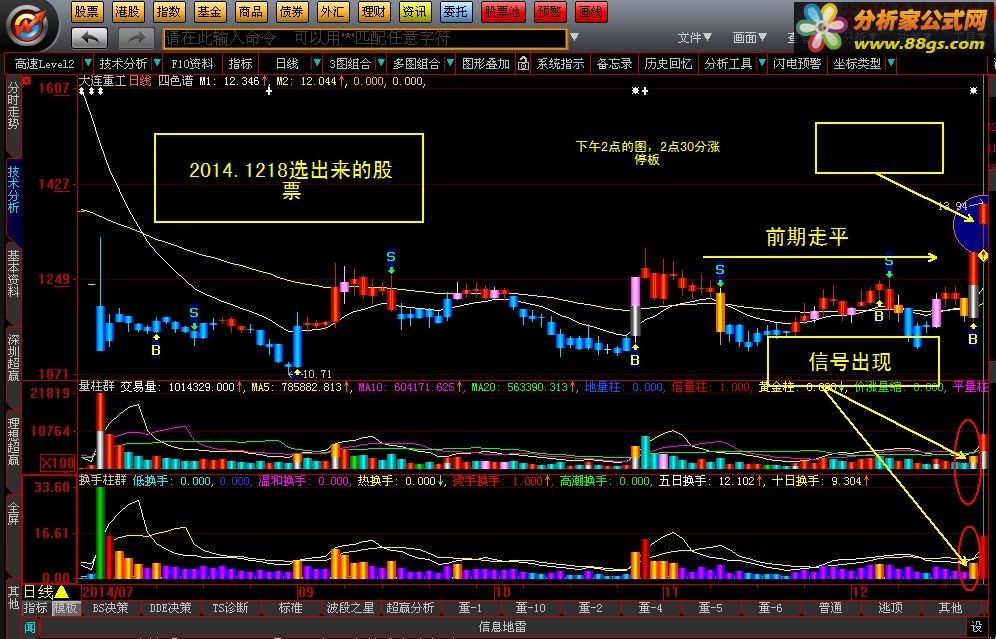The width and height of the screenshot is (996, 639).
Task: Open the 文件 menu
Action: tap(694, 38)
